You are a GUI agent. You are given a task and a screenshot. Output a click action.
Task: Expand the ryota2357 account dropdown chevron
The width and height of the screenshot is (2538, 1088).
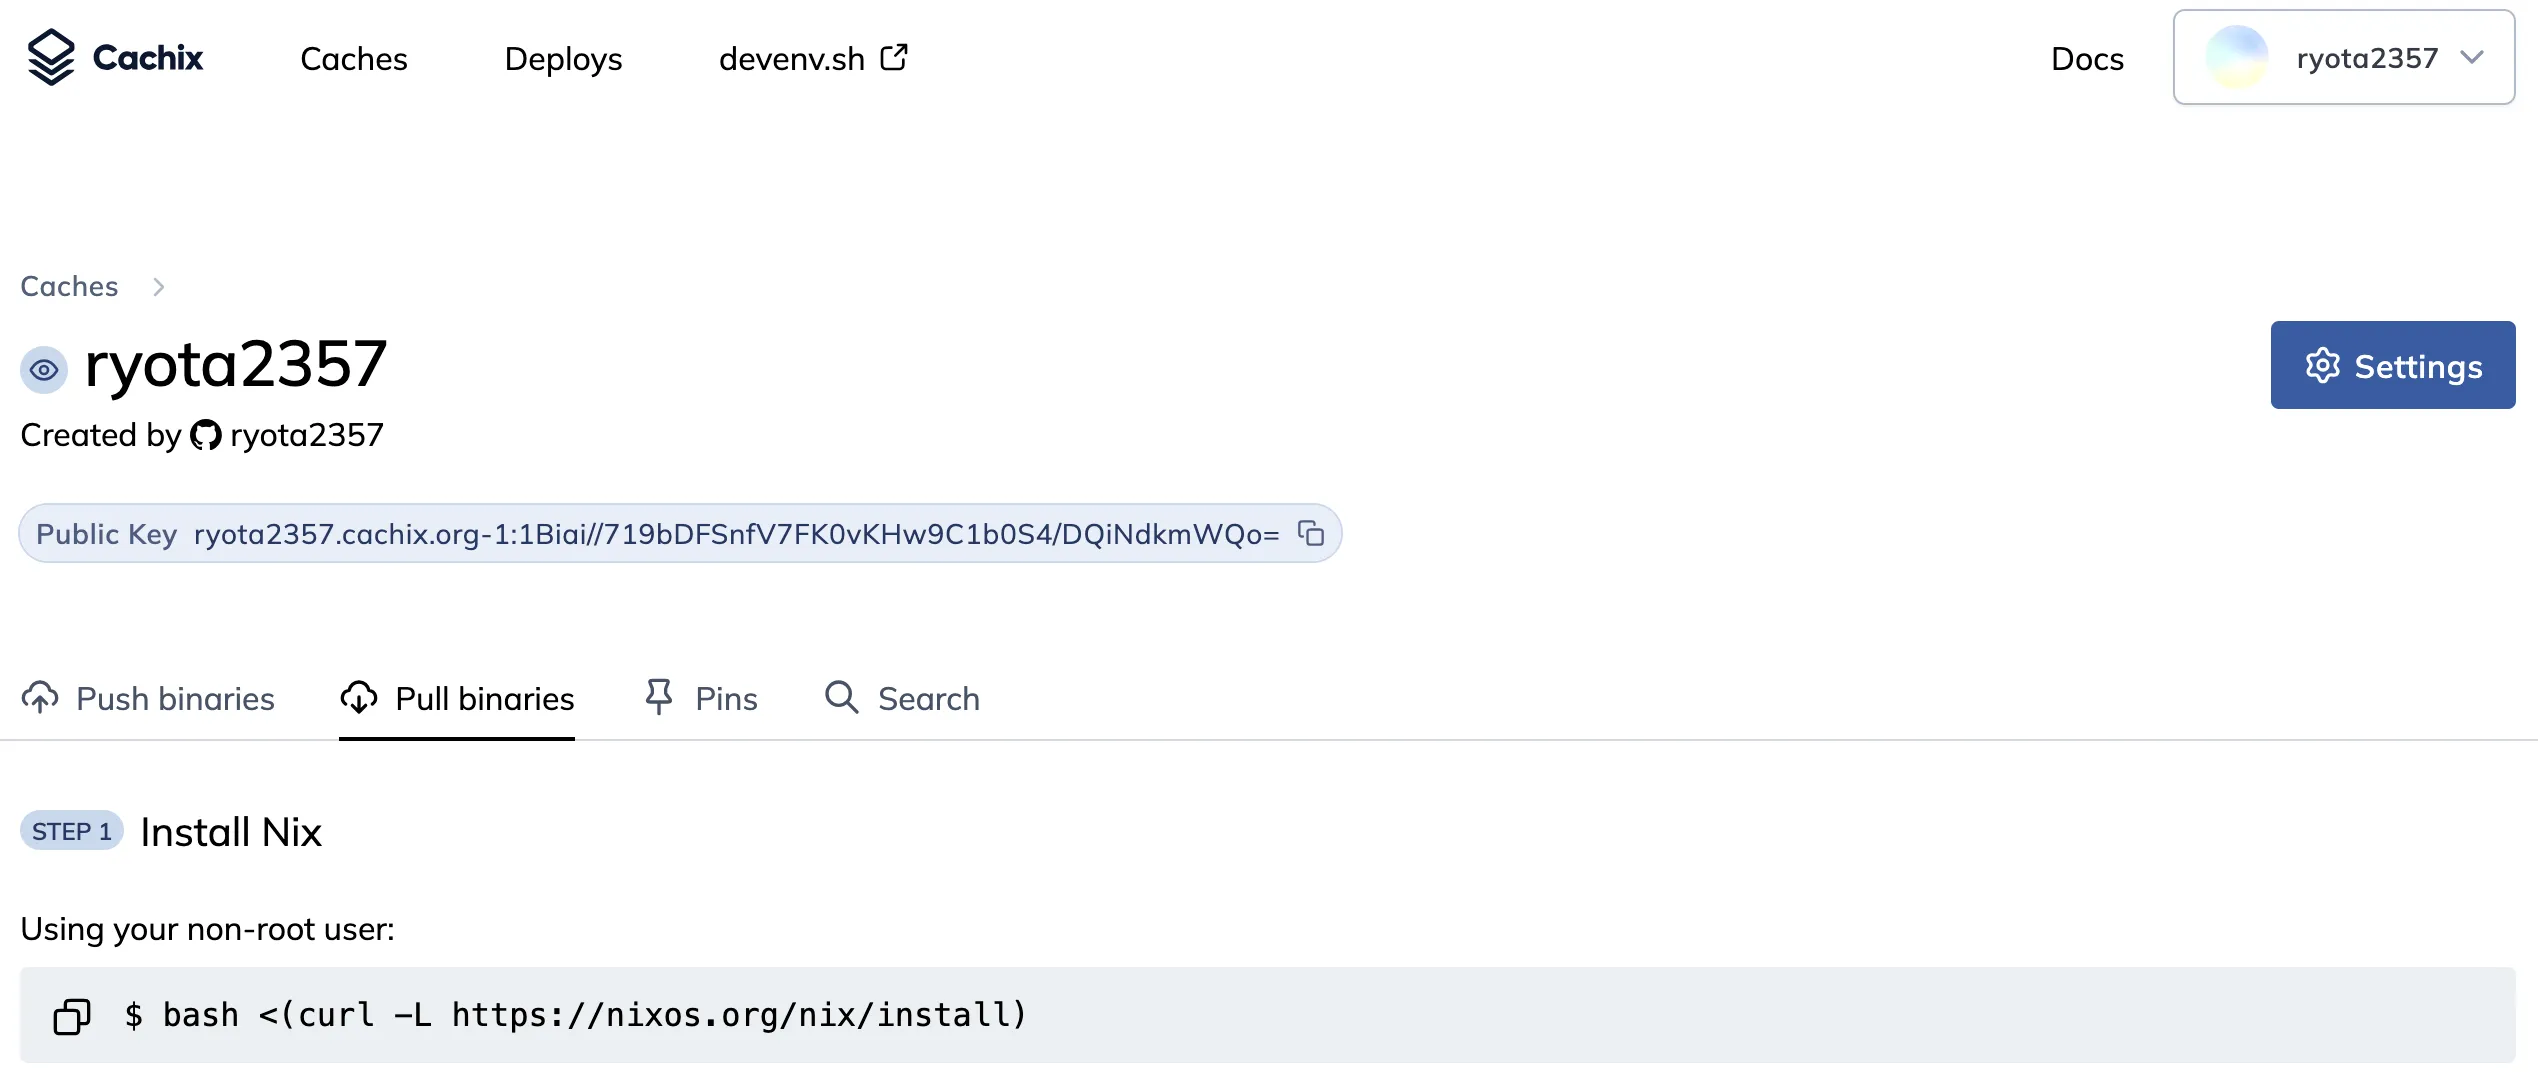pos(2472,58)
